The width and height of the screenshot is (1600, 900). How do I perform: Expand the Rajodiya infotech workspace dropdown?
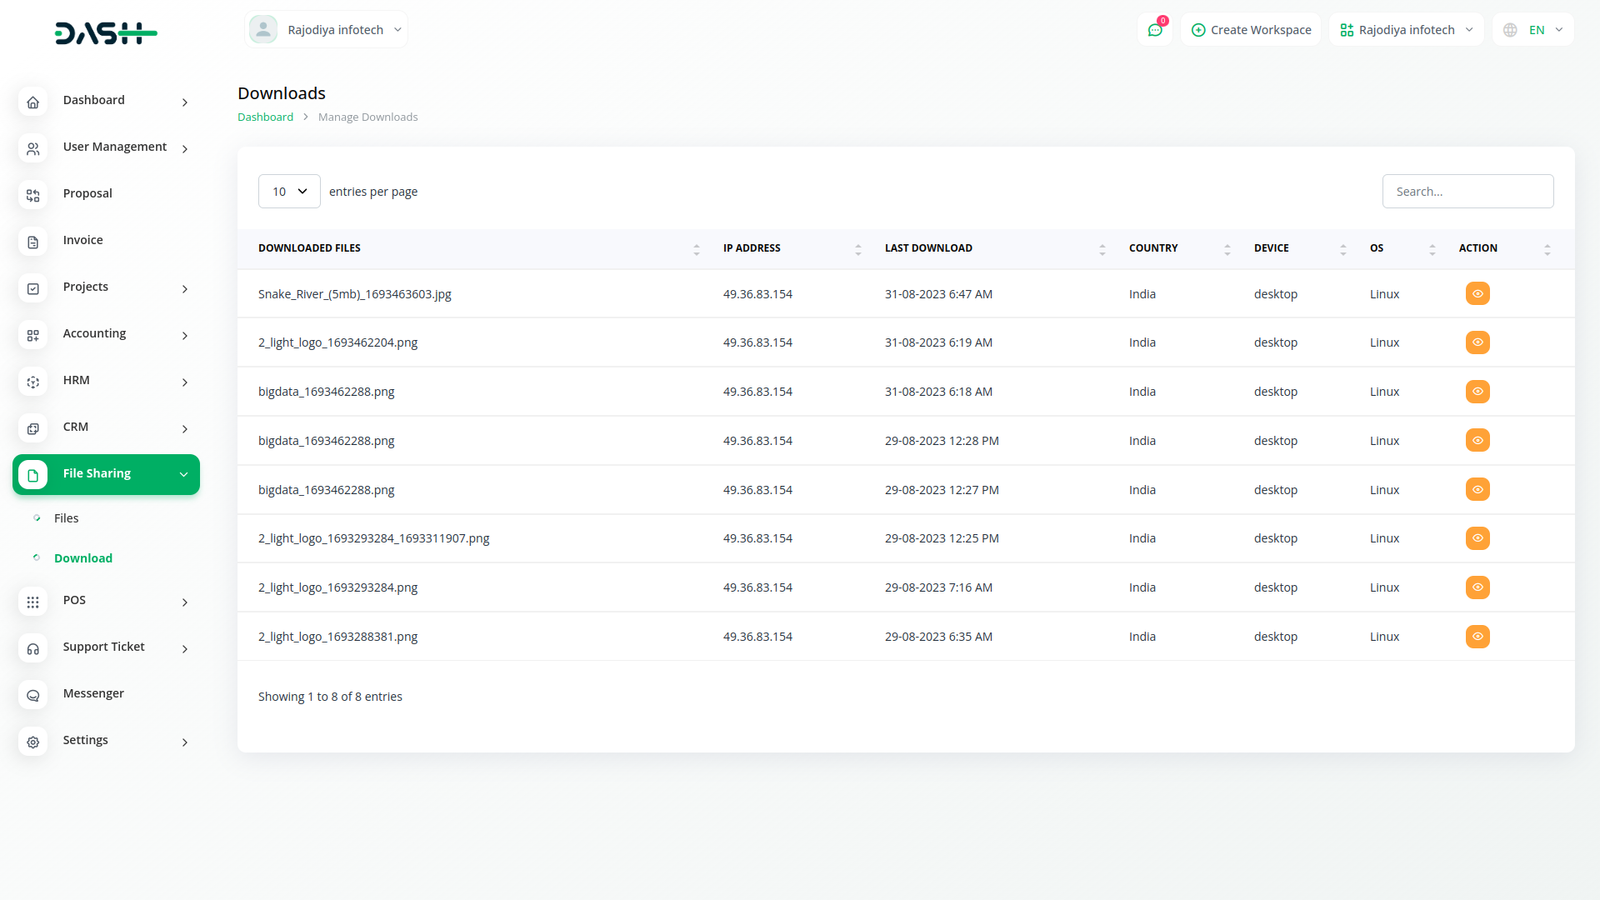click(1406, 30)
